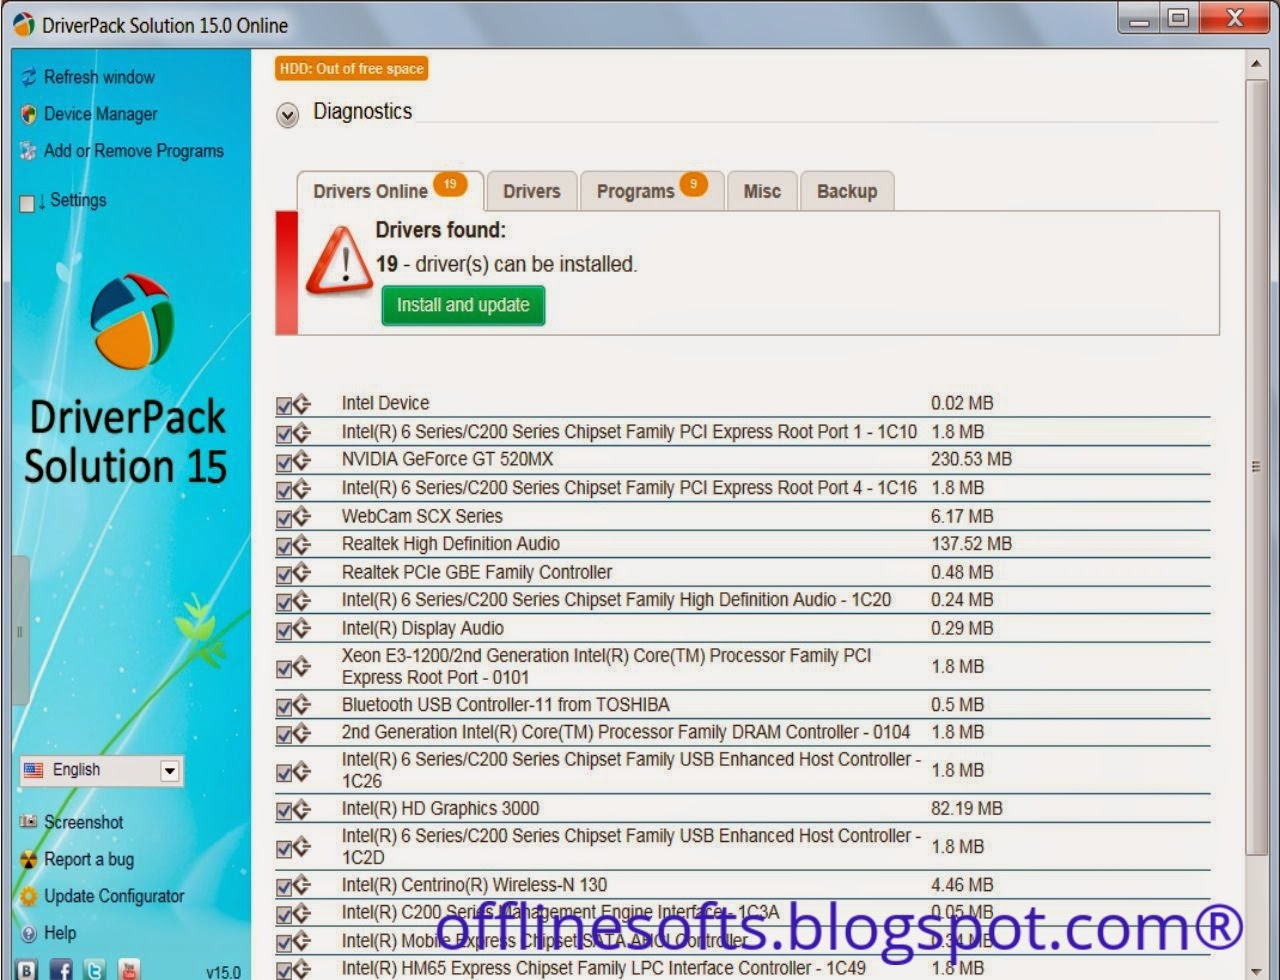Click the v15.0 version label
Viewport: 1280px width, 980px height.
click(x=222, y=971)
